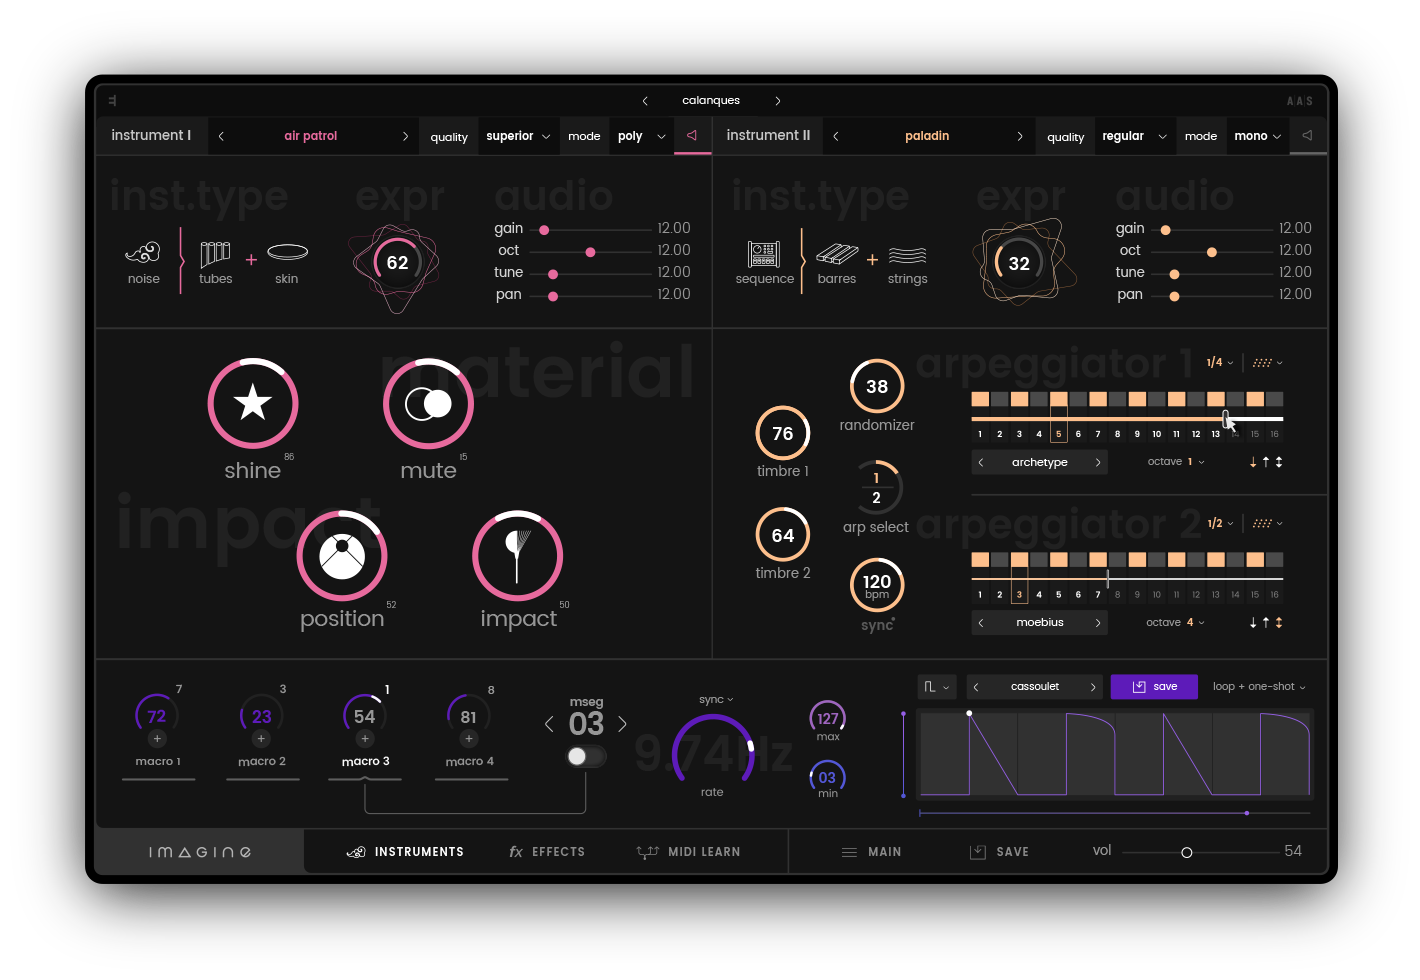Viewport: 1420px width, 980px height.
Task: Click the speaker icon for instrument I
Action: (691, 136)
